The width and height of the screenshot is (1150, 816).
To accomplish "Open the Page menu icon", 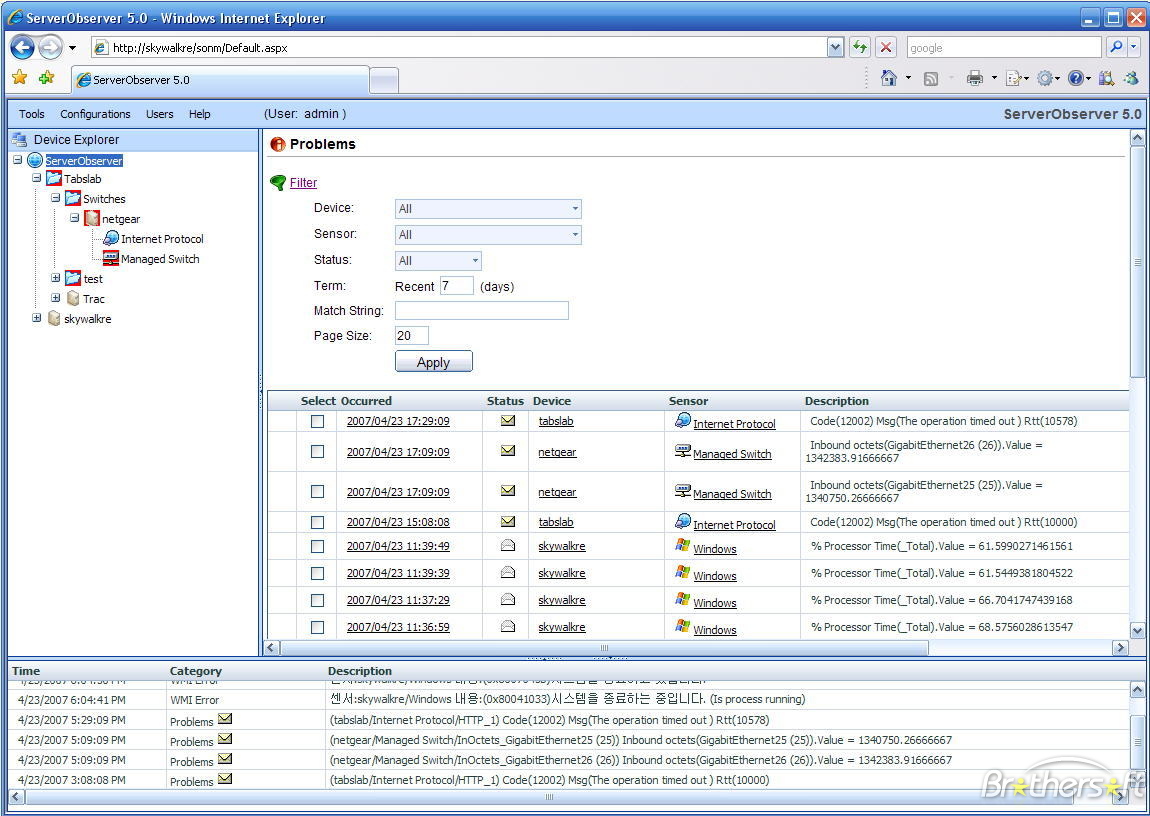I will (1014, 78).
